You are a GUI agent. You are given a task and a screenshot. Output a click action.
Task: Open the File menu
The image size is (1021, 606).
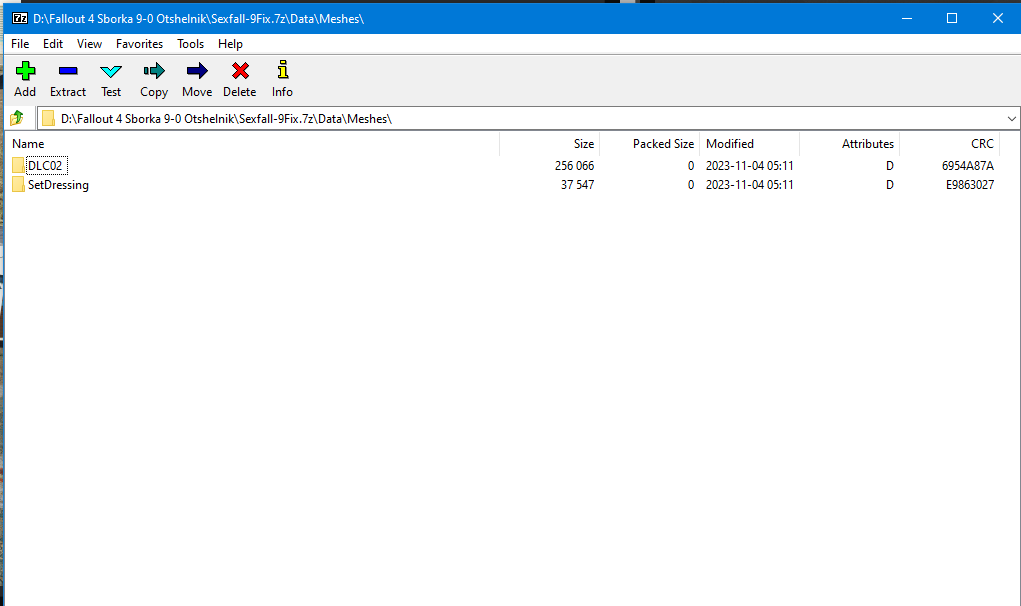tap(20, 44)
